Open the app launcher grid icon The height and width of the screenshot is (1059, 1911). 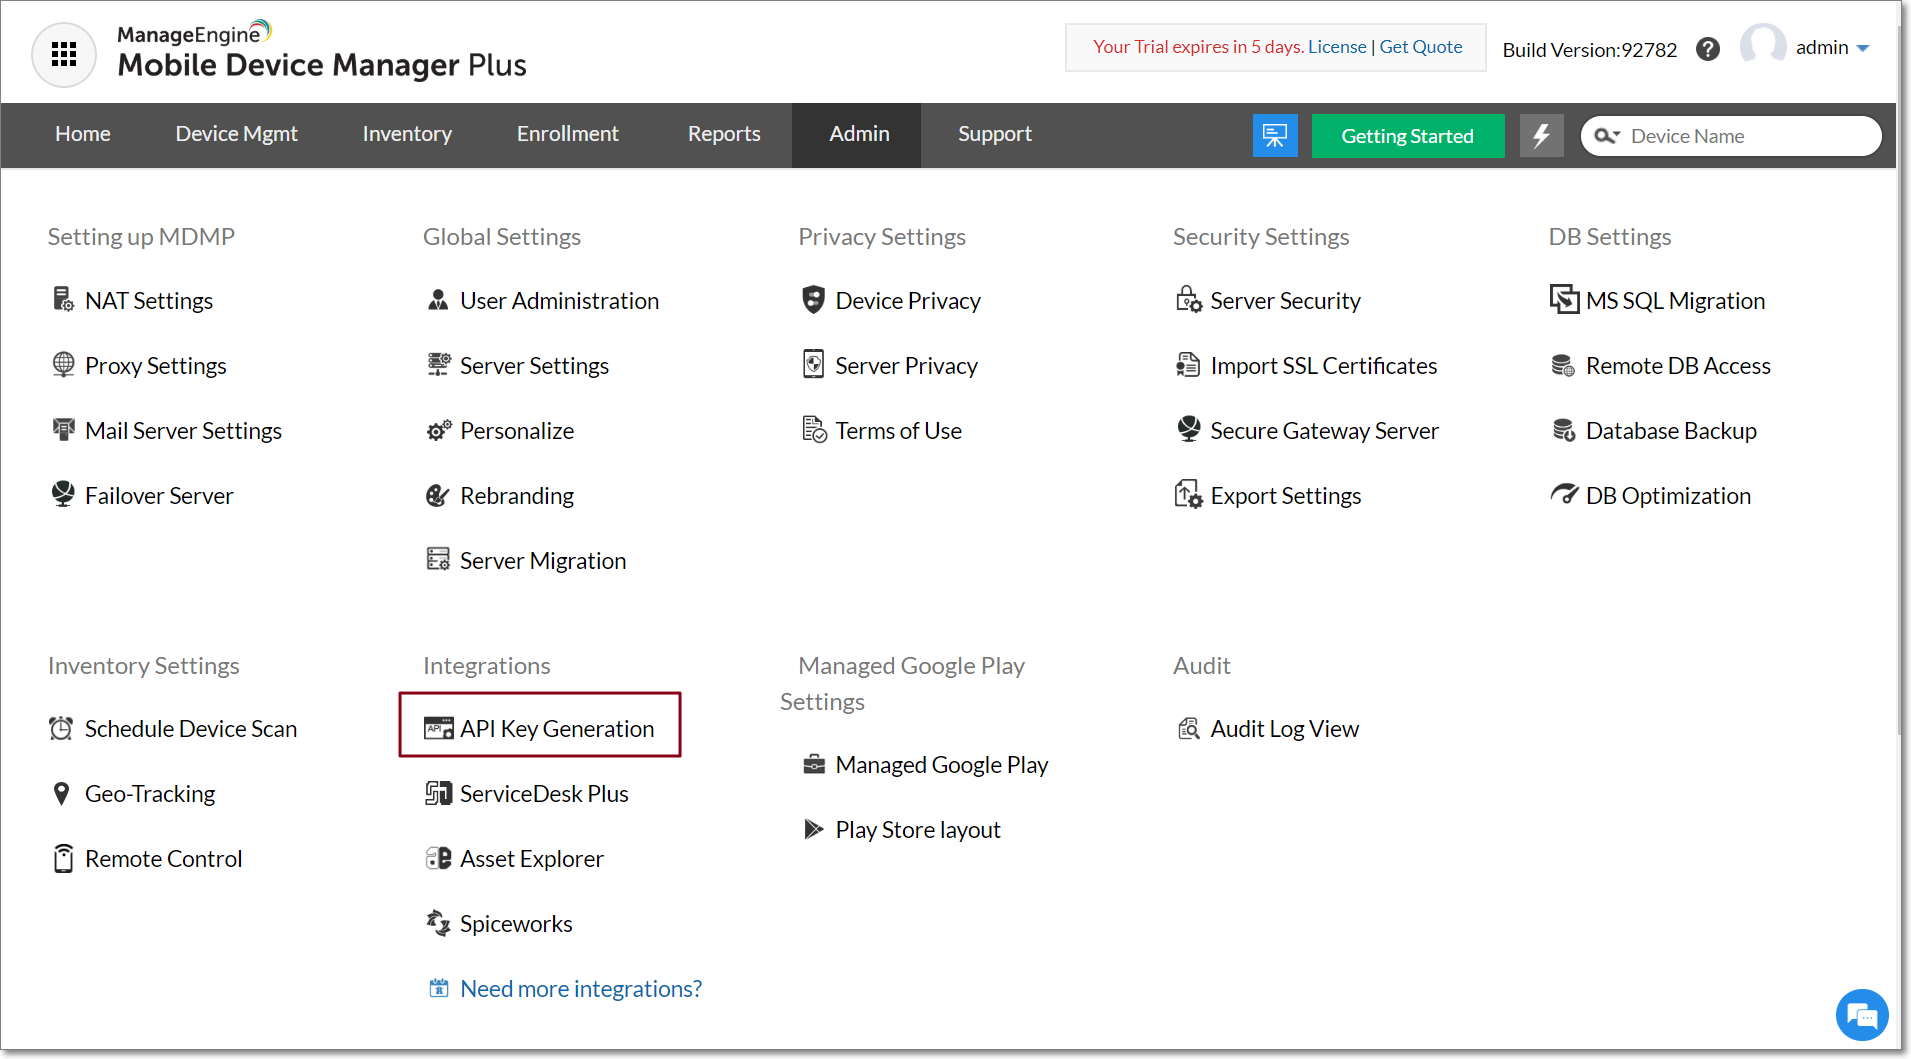pos(63,54)
